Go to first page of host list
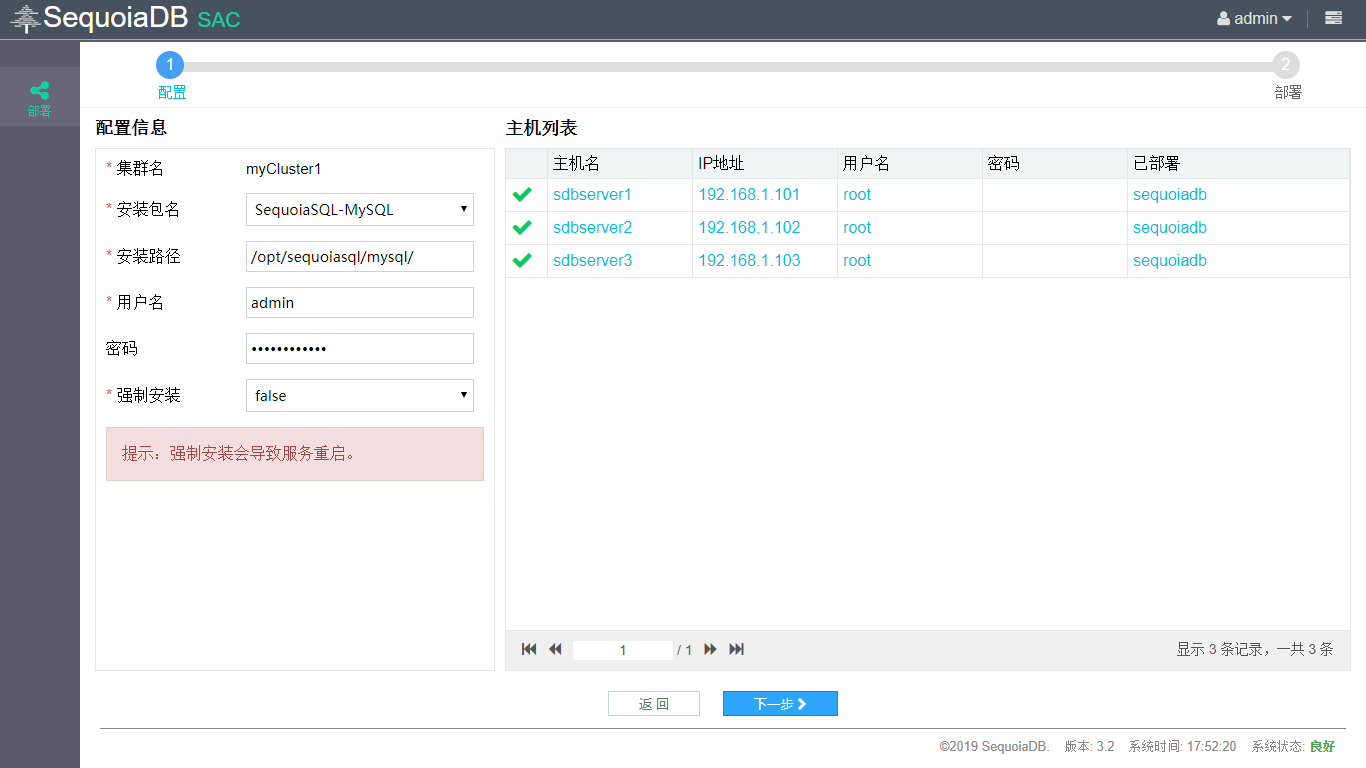The height and width of the screenshot is (768, 1366). [x=529, y=650]
